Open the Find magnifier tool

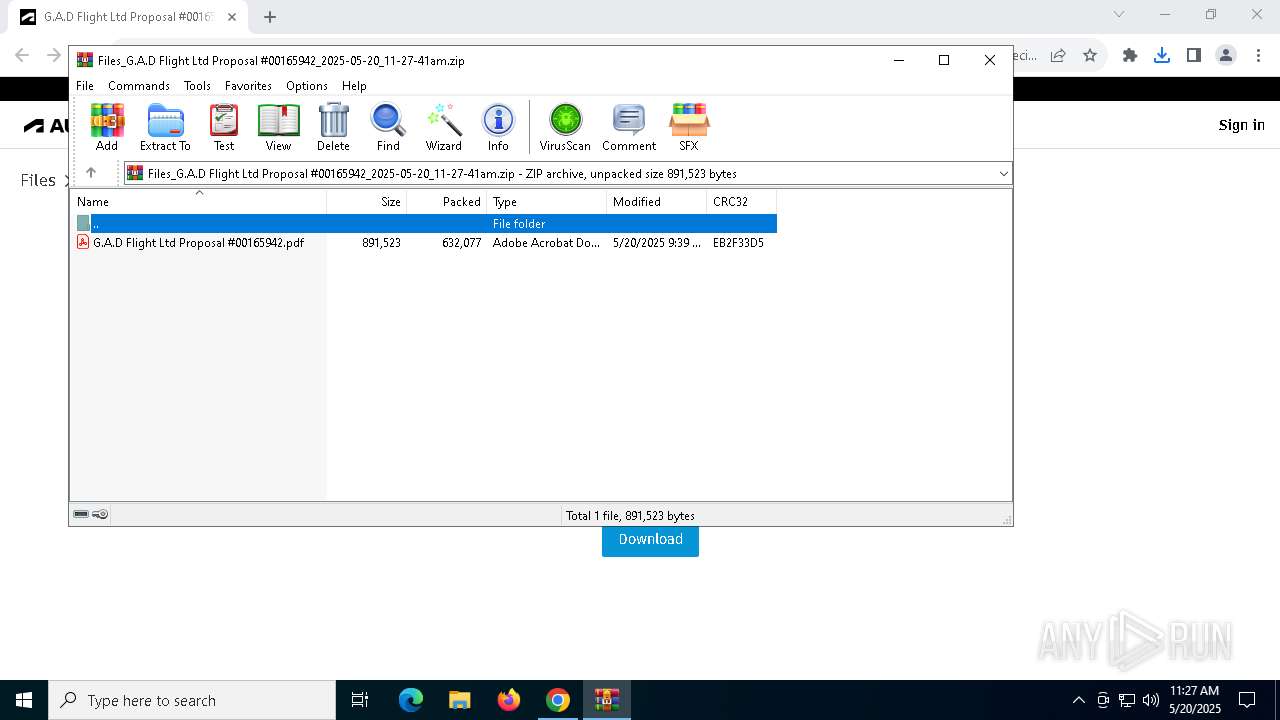click(388, 127)
